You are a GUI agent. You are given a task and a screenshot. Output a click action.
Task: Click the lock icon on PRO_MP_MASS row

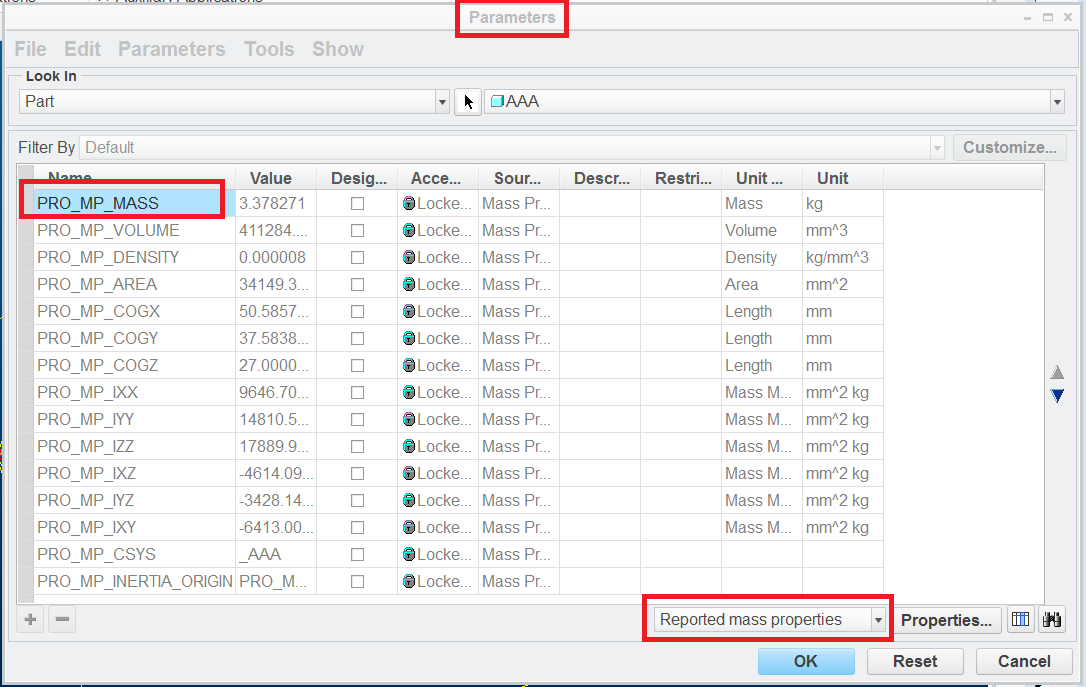[x=409, y=203]
